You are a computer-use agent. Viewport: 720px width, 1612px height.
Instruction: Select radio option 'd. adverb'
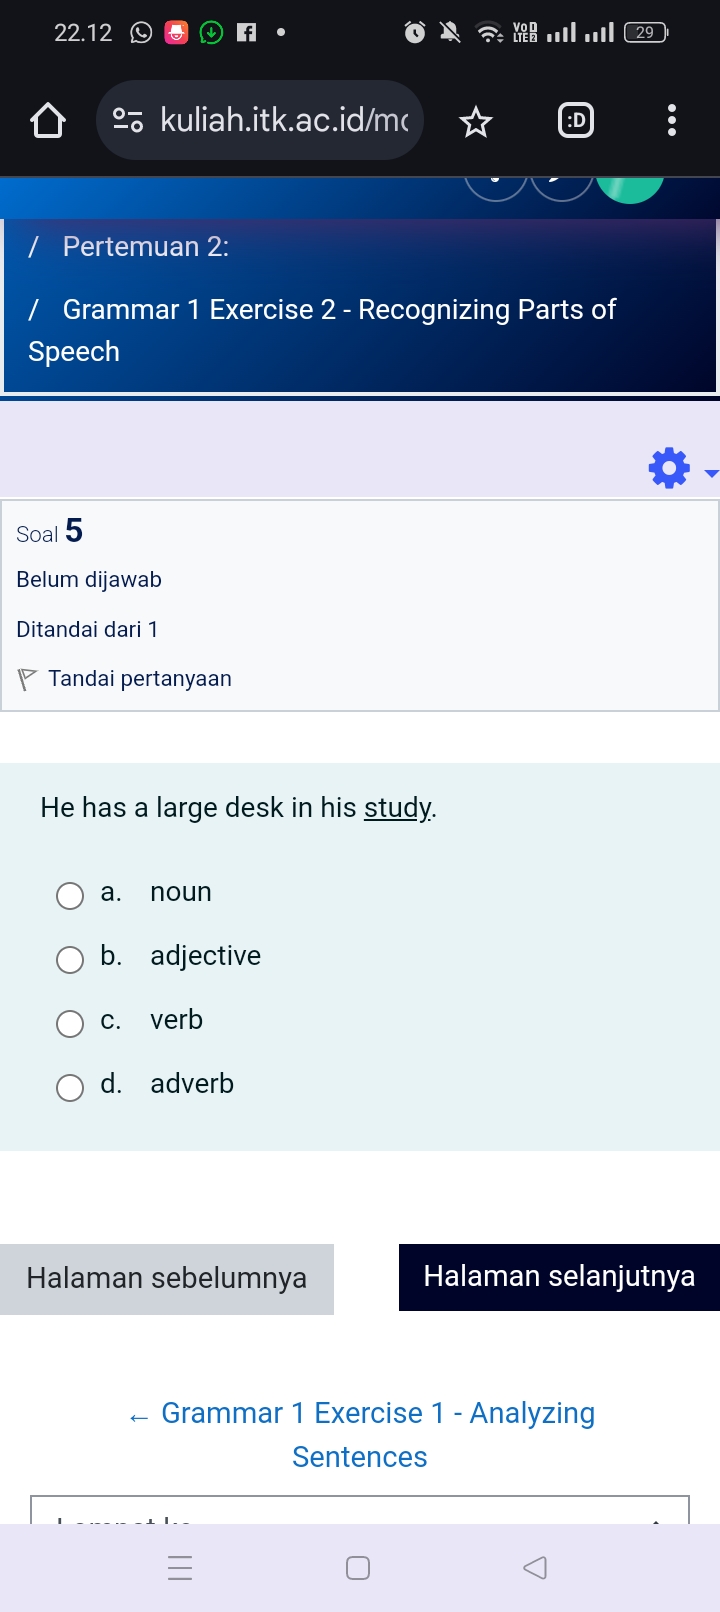(70, 1087)
